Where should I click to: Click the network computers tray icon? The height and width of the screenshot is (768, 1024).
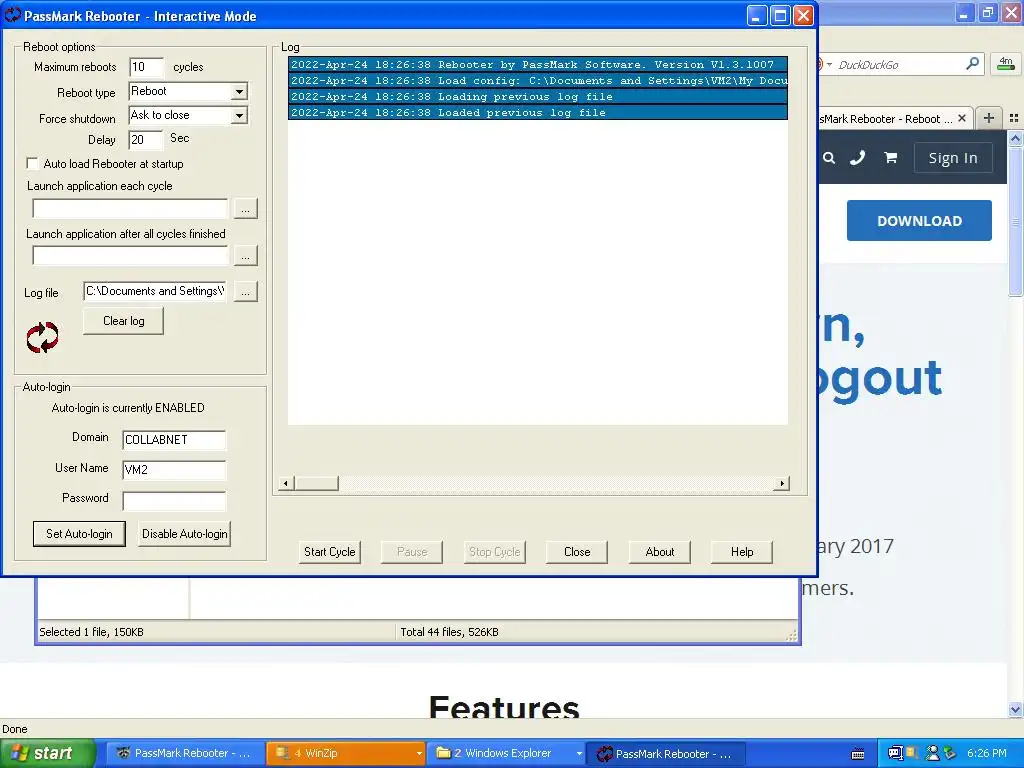895,753
